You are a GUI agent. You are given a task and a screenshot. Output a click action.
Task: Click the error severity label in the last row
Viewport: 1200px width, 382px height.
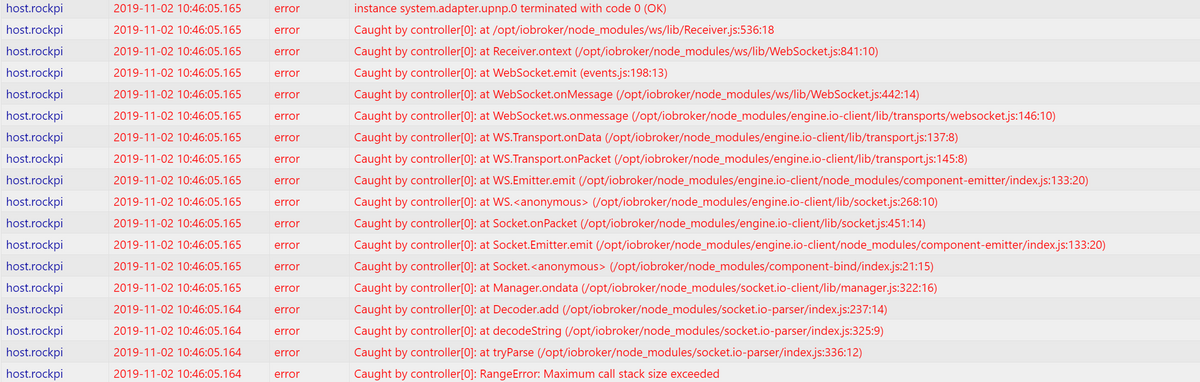[x=286, y=374]
